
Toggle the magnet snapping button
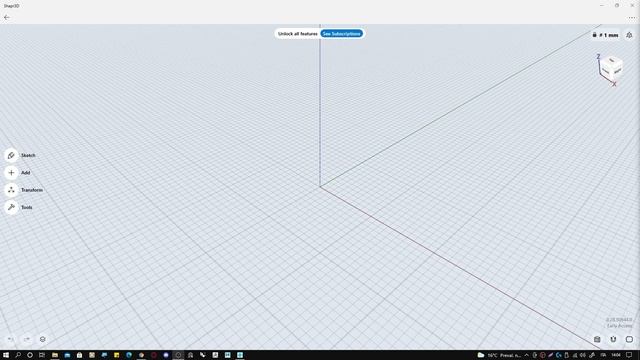pos(613,339)
